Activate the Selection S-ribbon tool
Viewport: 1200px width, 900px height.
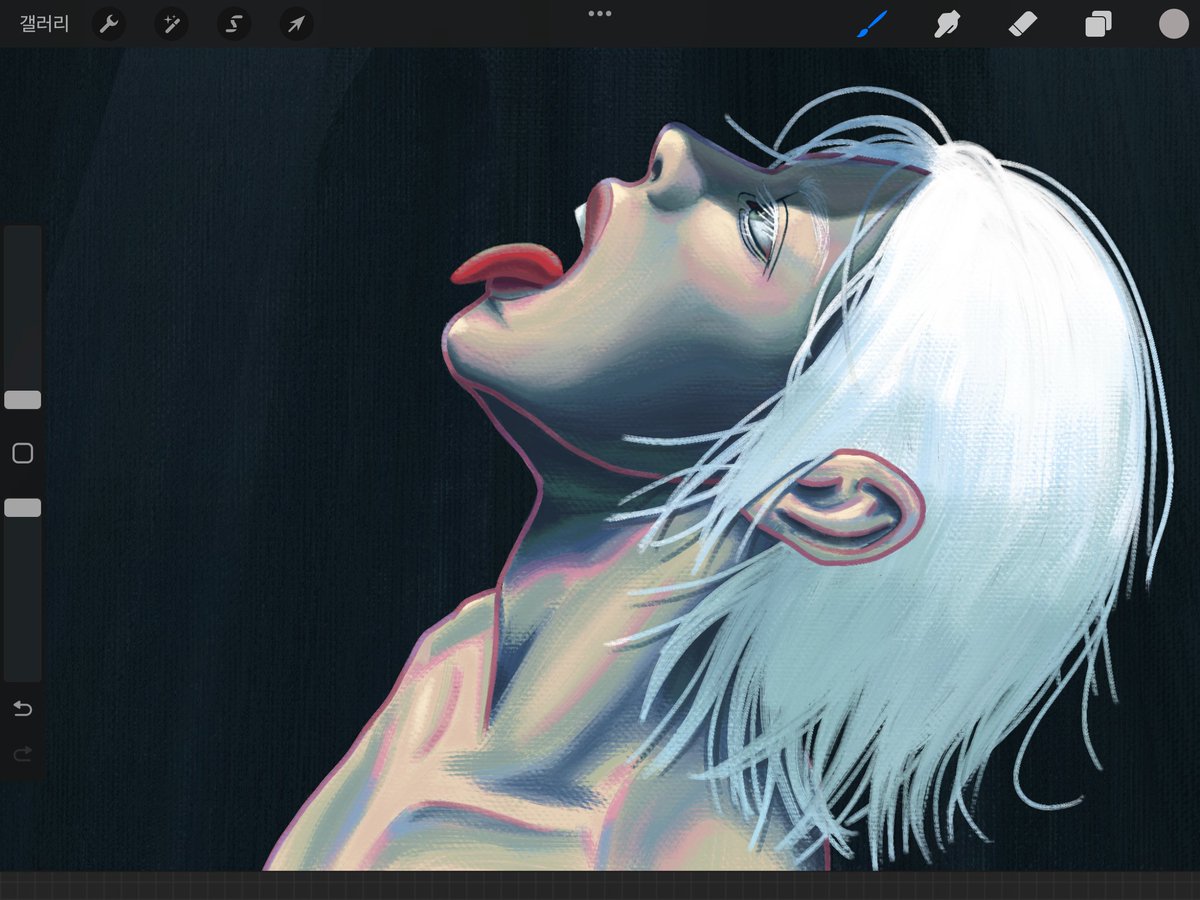[x=234, y=24]
